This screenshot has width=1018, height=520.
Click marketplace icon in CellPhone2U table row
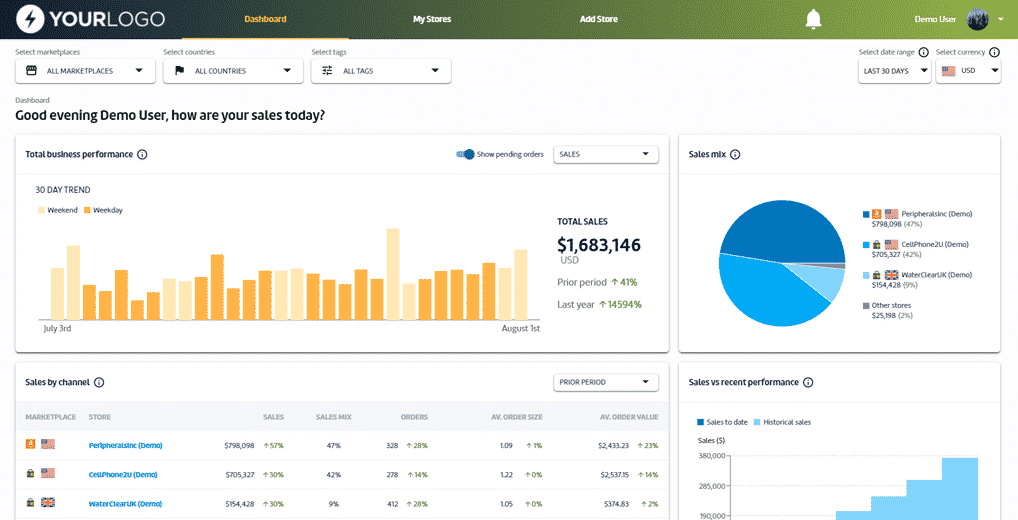tap(30, 474)
